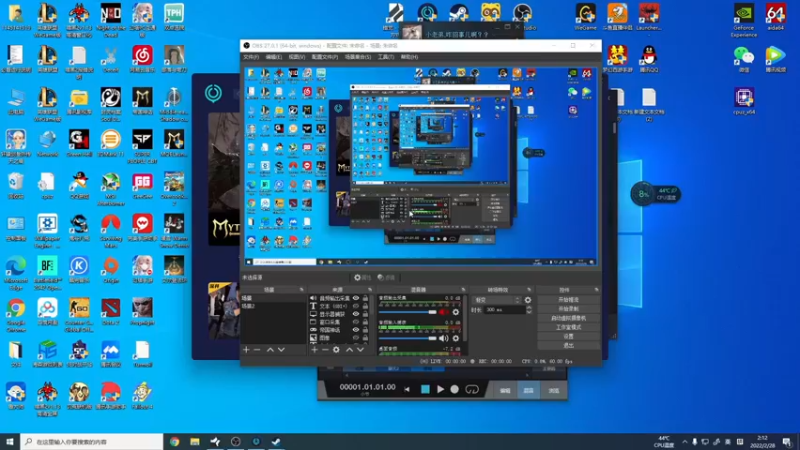Open cpuz_x64 desktop icon
Screen dimensions: 800x450
744,101
